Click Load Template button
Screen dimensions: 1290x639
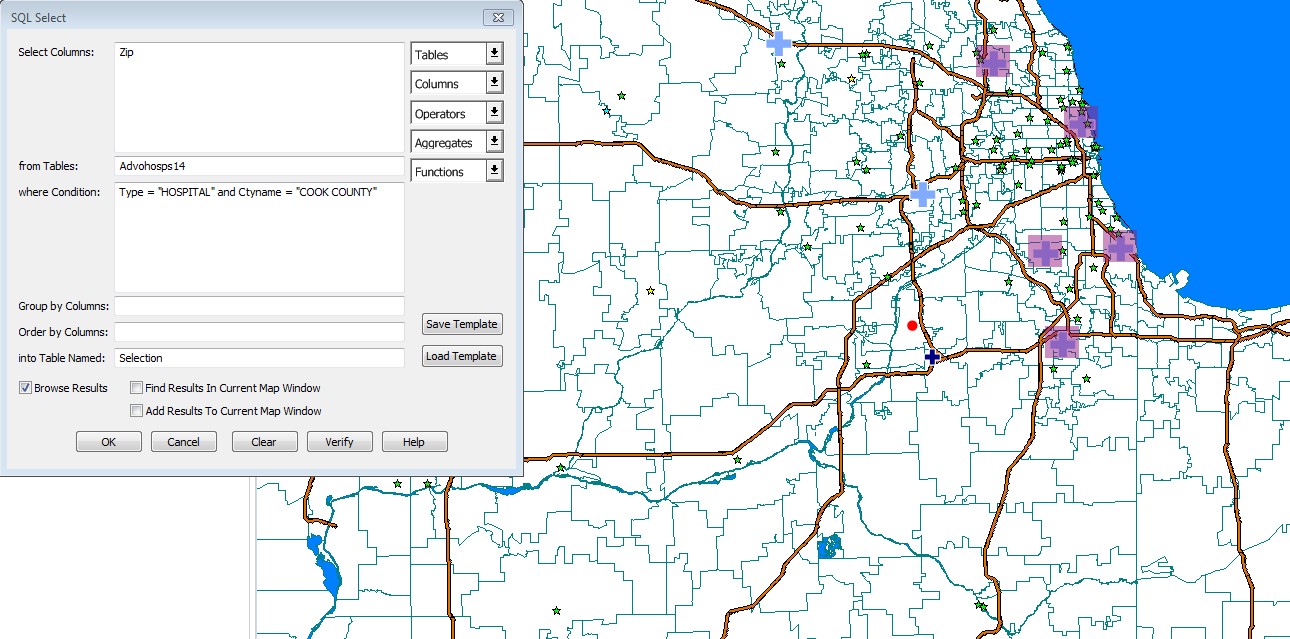point(462,356)
